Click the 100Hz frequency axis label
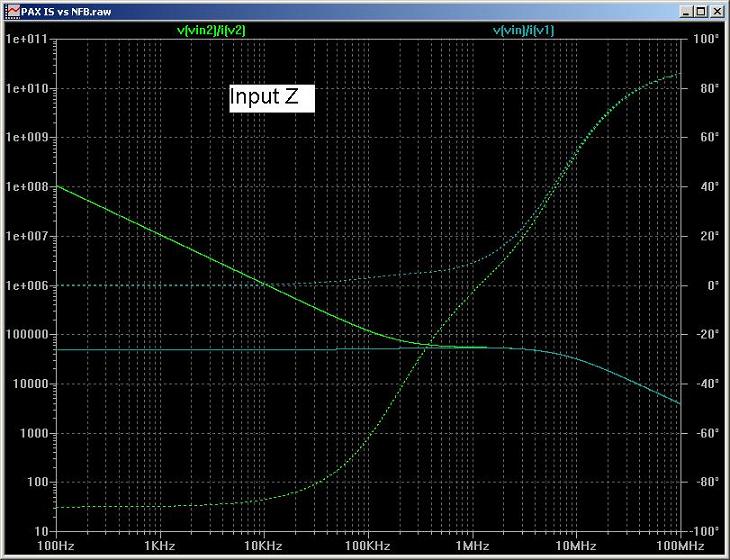Image resolution: width=730 pixels, height=560 pixels. coord(55,546)
